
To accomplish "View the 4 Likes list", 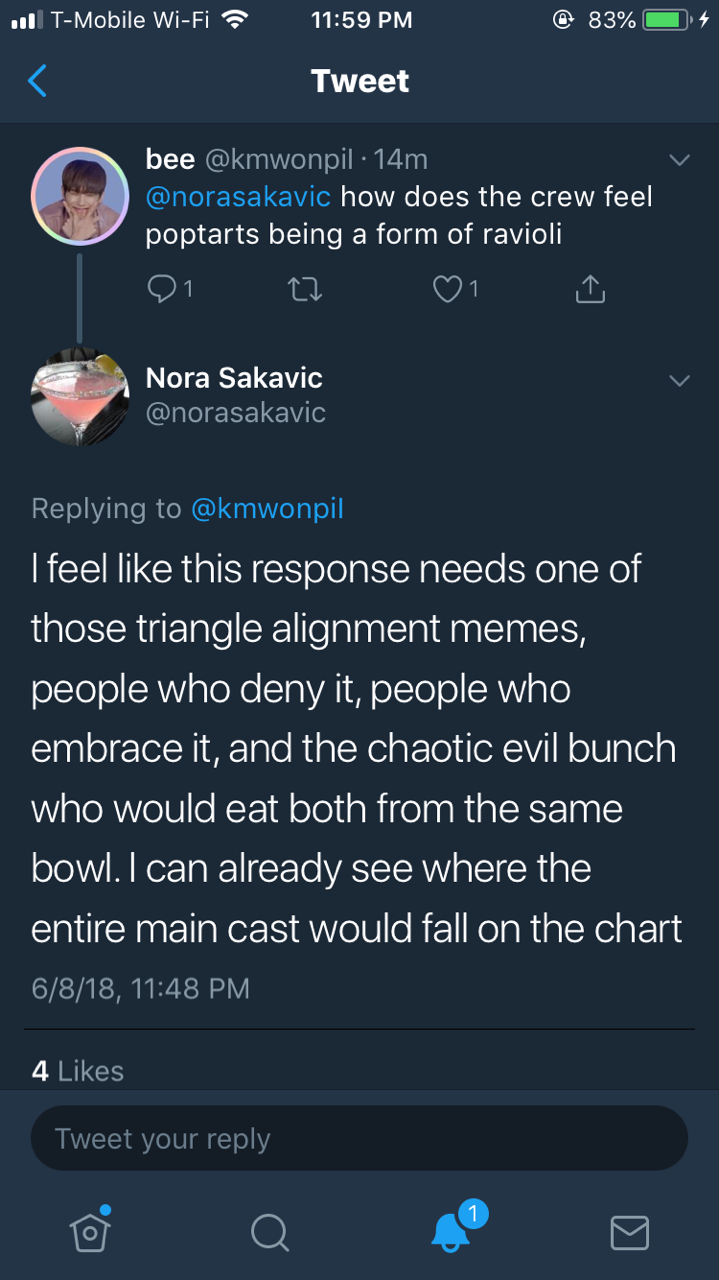I will (x=78, y=1071).
